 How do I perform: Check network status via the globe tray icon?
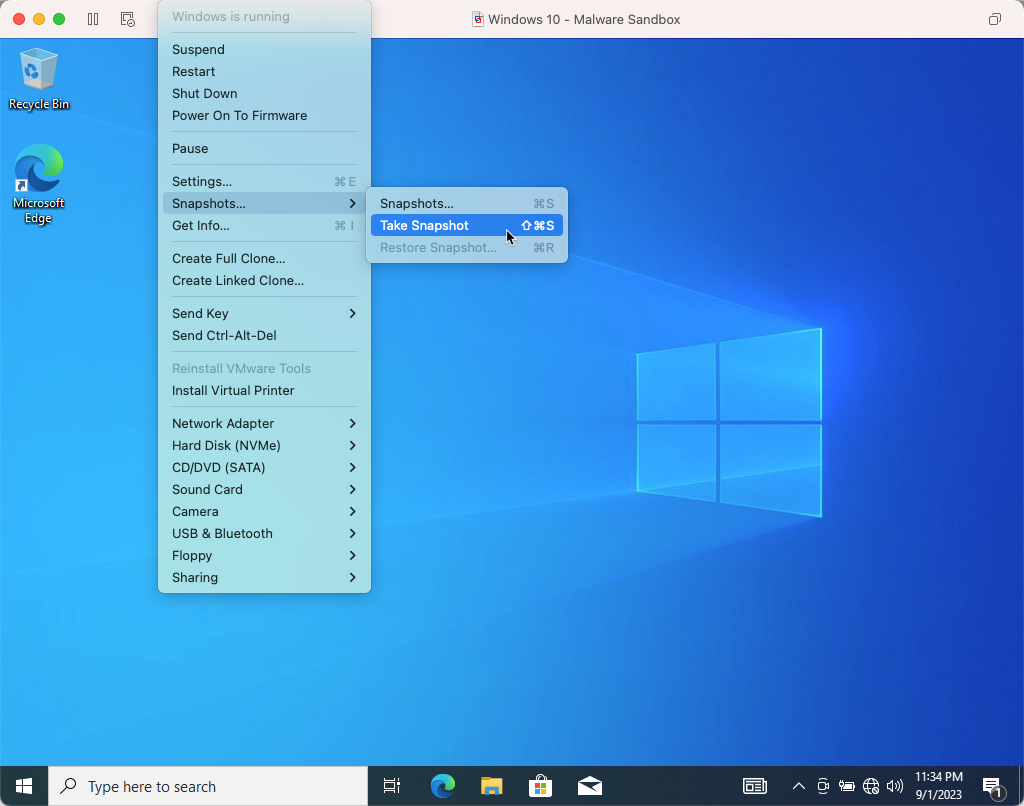[x=870, y=786]
